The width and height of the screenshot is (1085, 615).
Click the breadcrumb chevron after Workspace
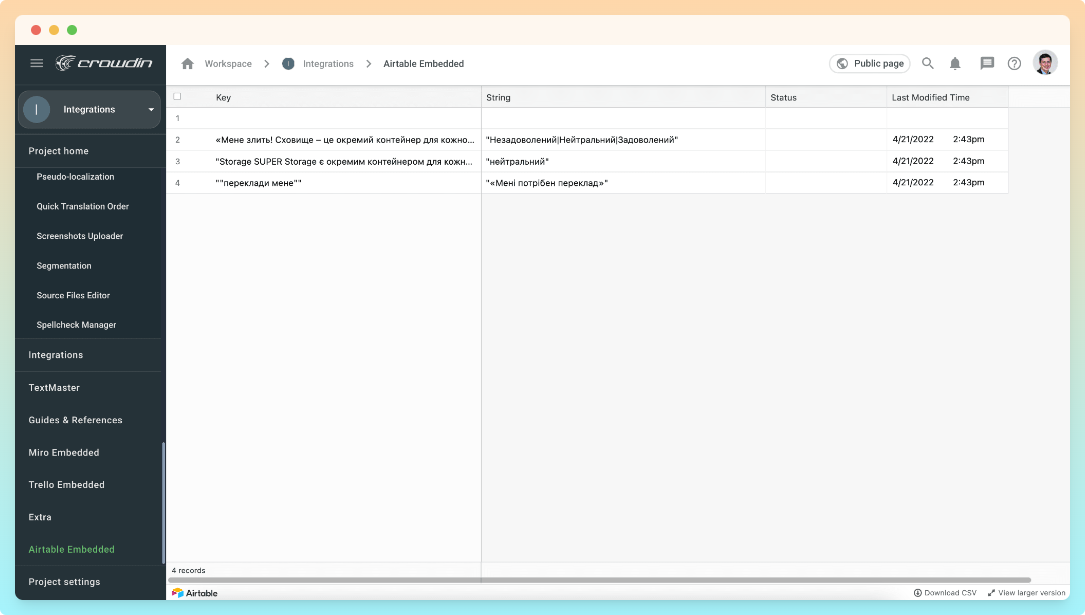[x=266, y=64]
